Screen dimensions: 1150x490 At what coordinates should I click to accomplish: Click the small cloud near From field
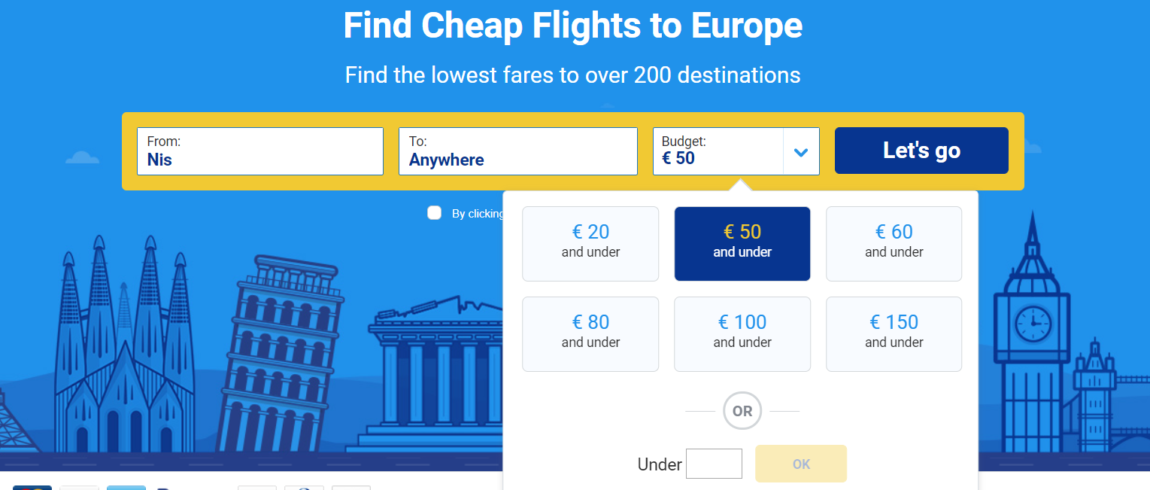tap(82, 157)
